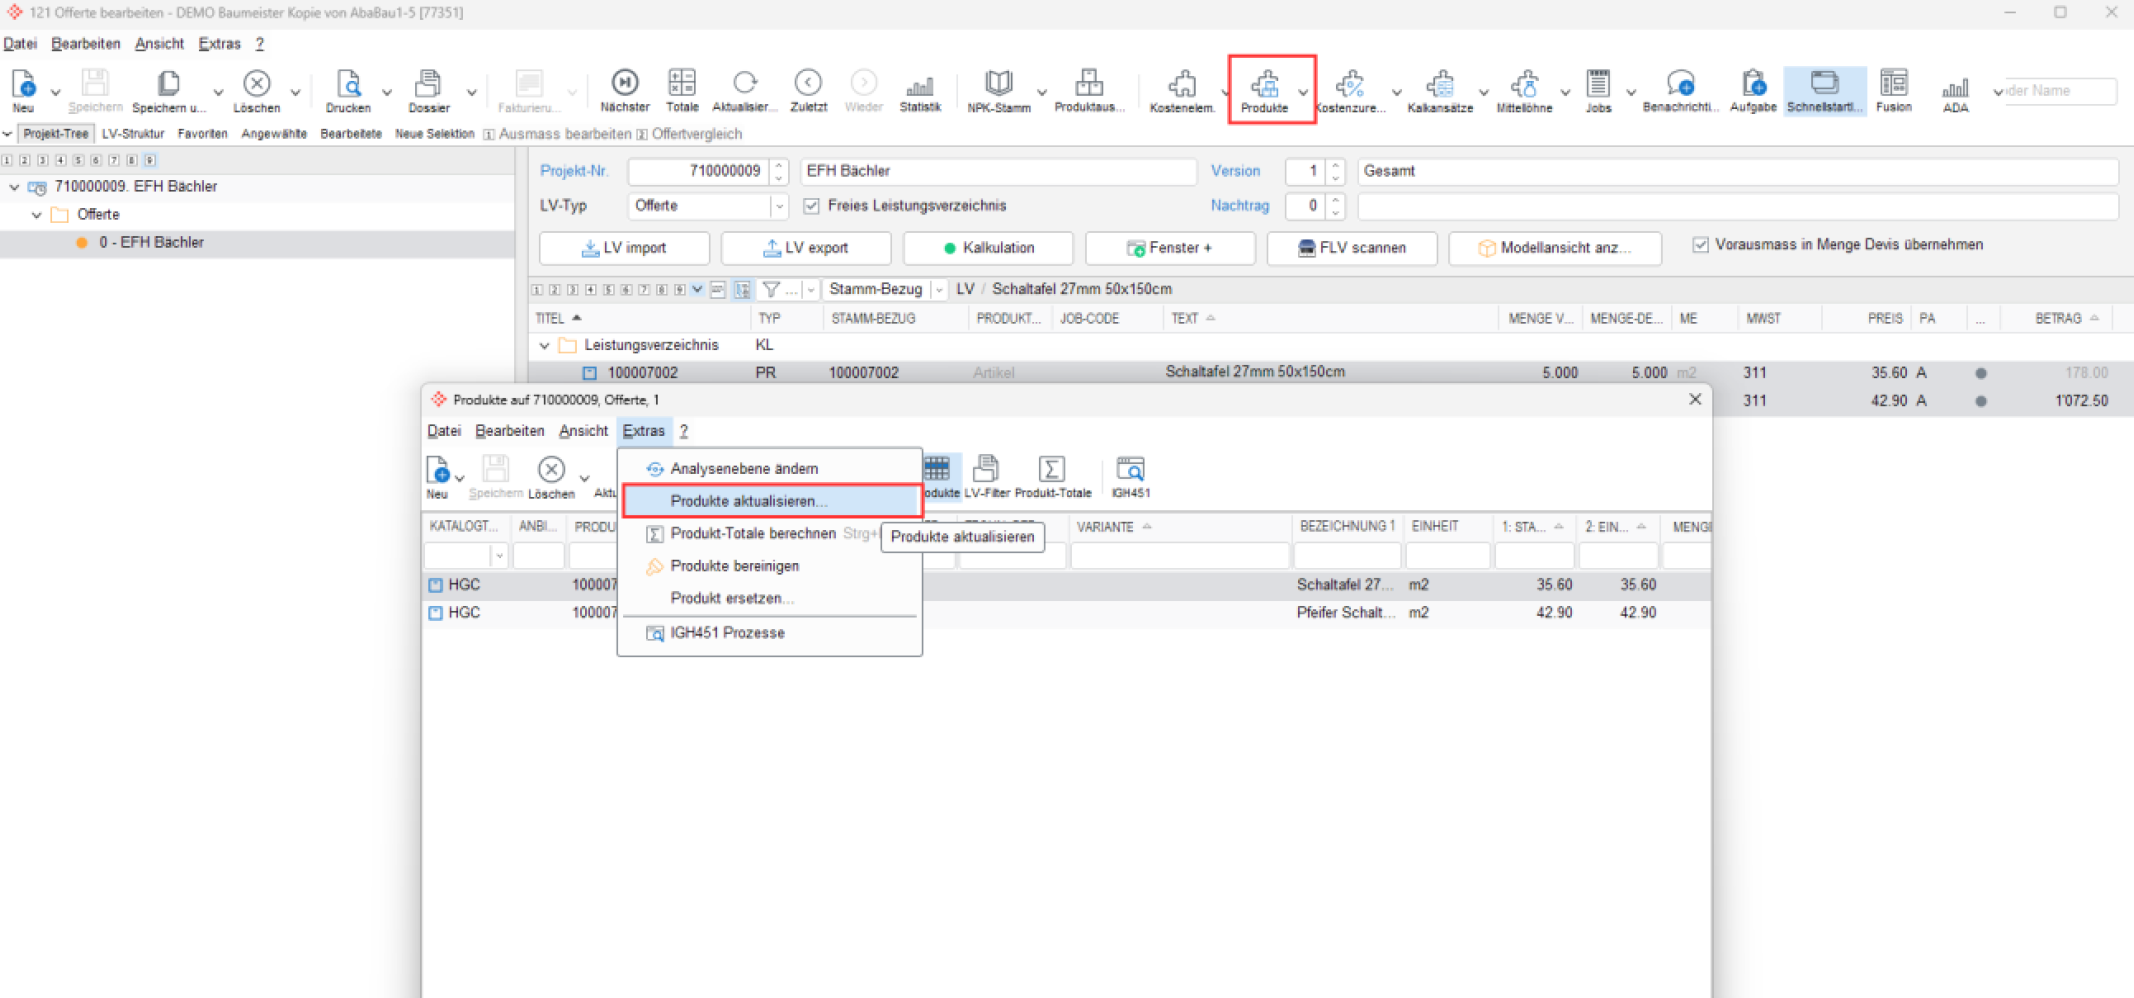
Task: Open the ADA chart icon
Action: point(1955,86)
